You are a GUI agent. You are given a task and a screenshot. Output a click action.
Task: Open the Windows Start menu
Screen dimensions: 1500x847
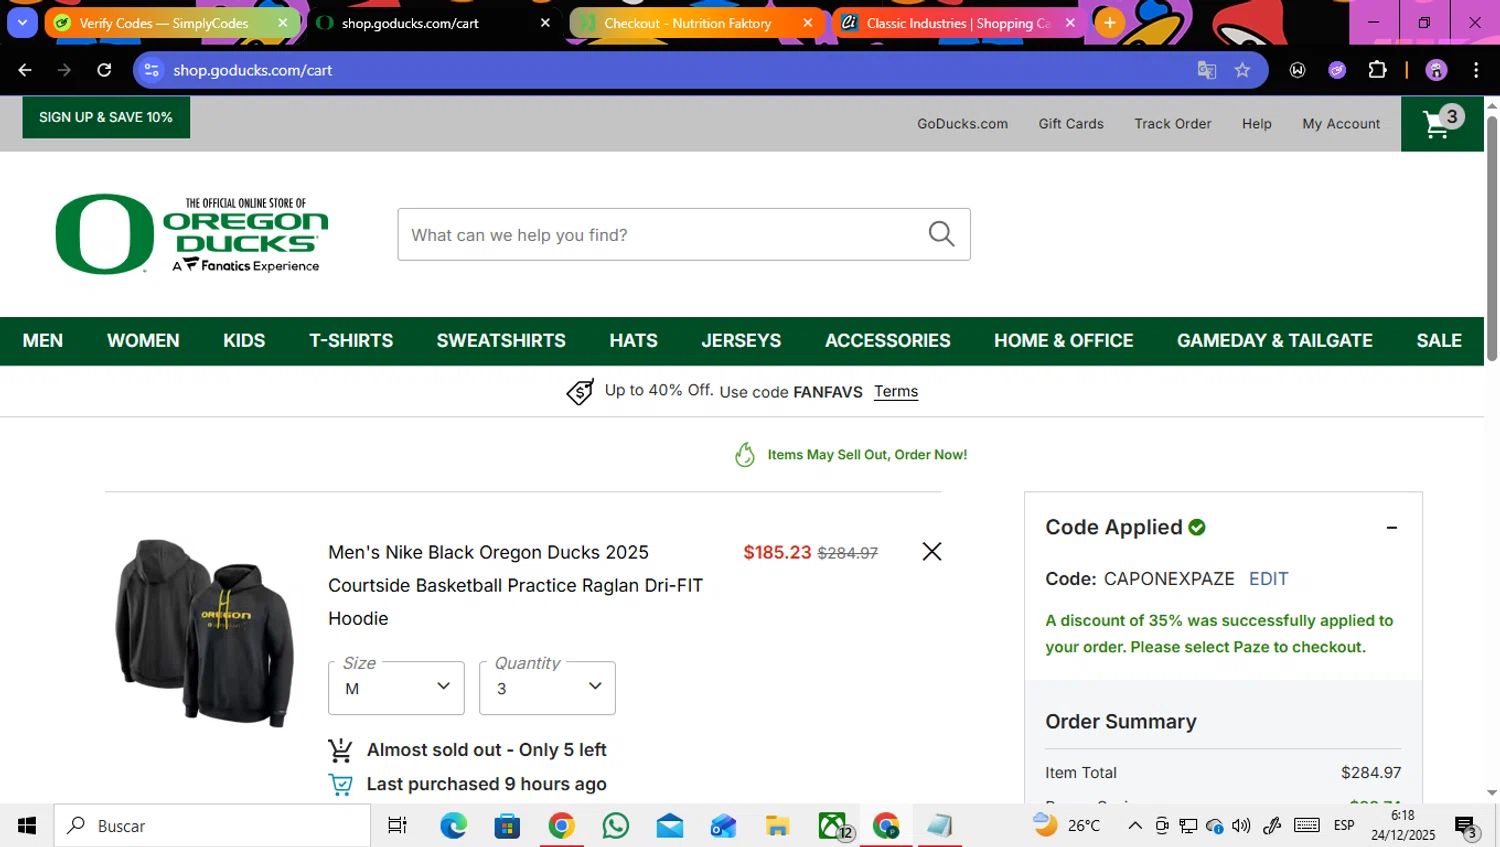point(27,826)
